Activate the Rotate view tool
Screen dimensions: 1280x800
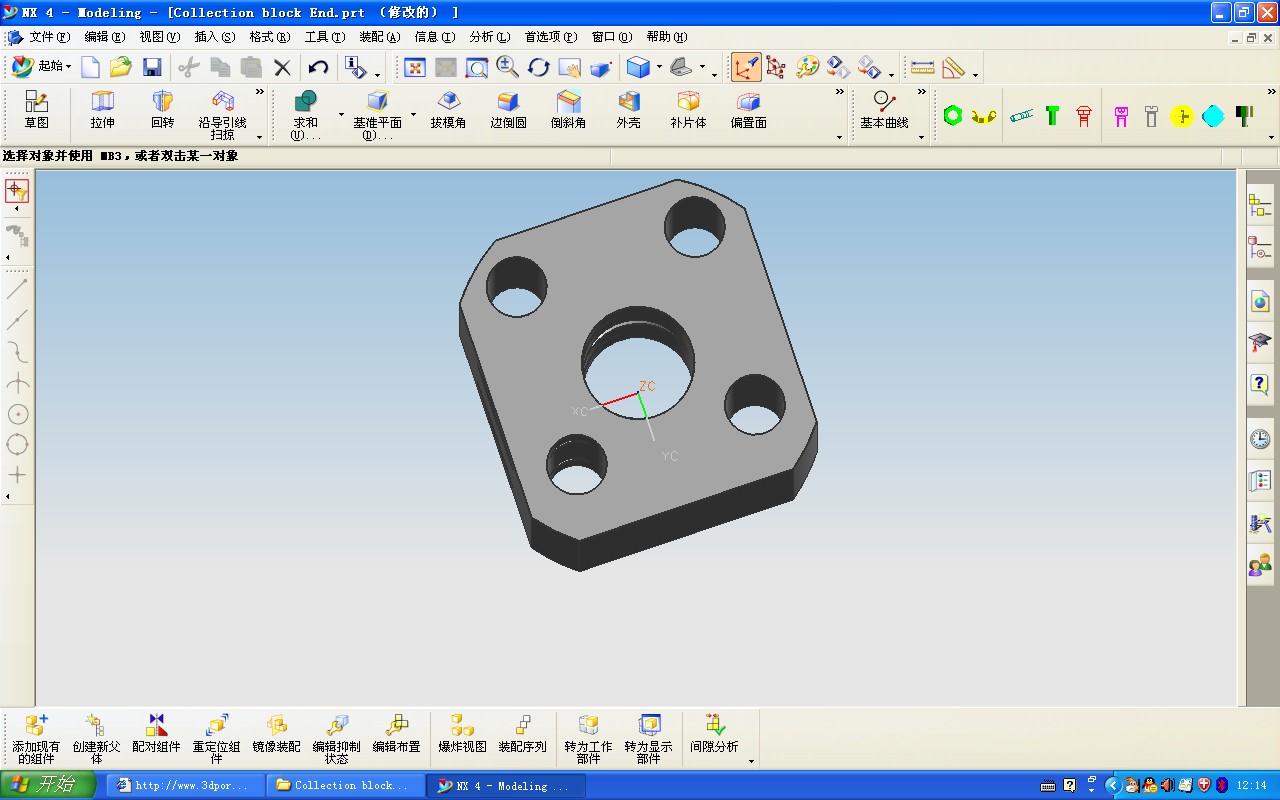539,67
